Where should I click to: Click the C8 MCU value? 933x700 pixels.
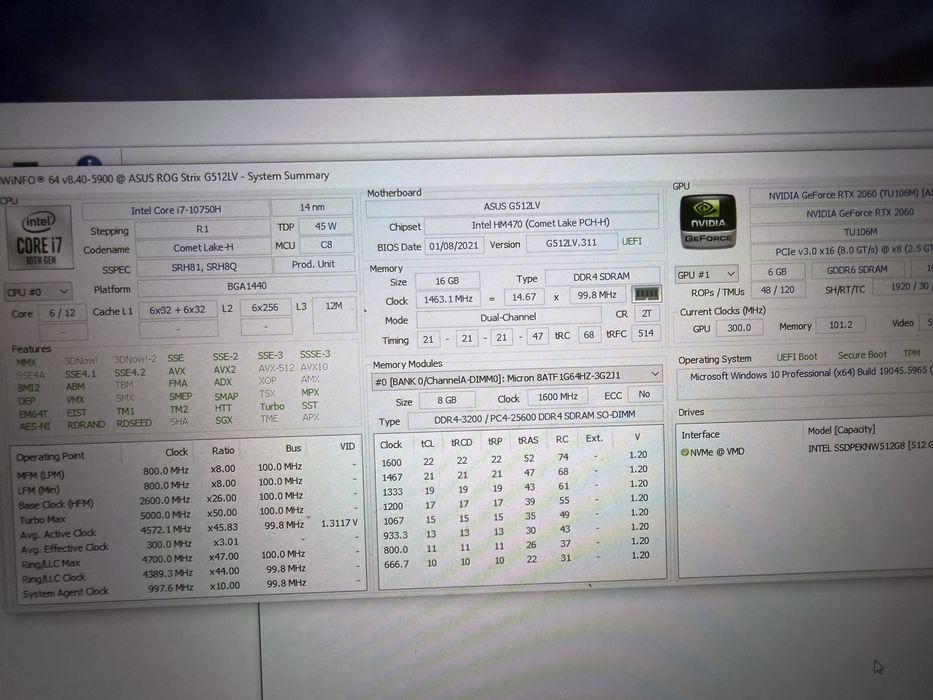pos(326,245)
